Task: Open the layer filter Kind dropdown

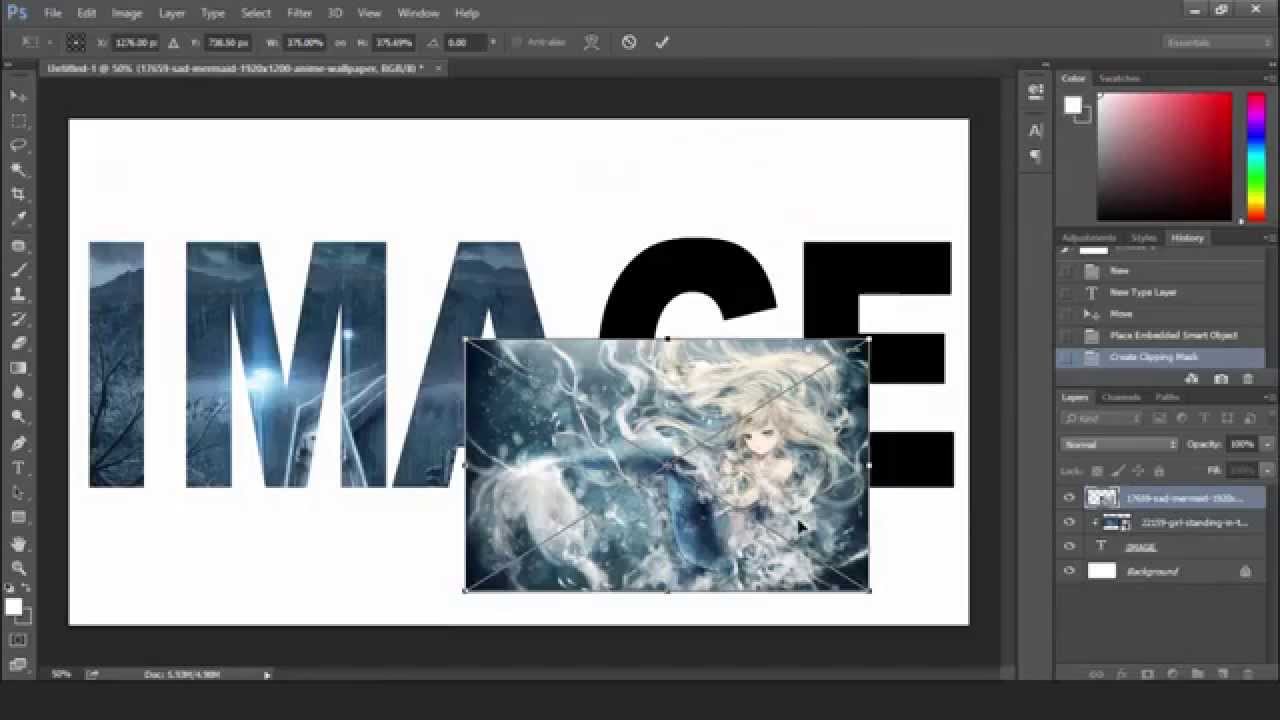Action: coord(1101,418)
